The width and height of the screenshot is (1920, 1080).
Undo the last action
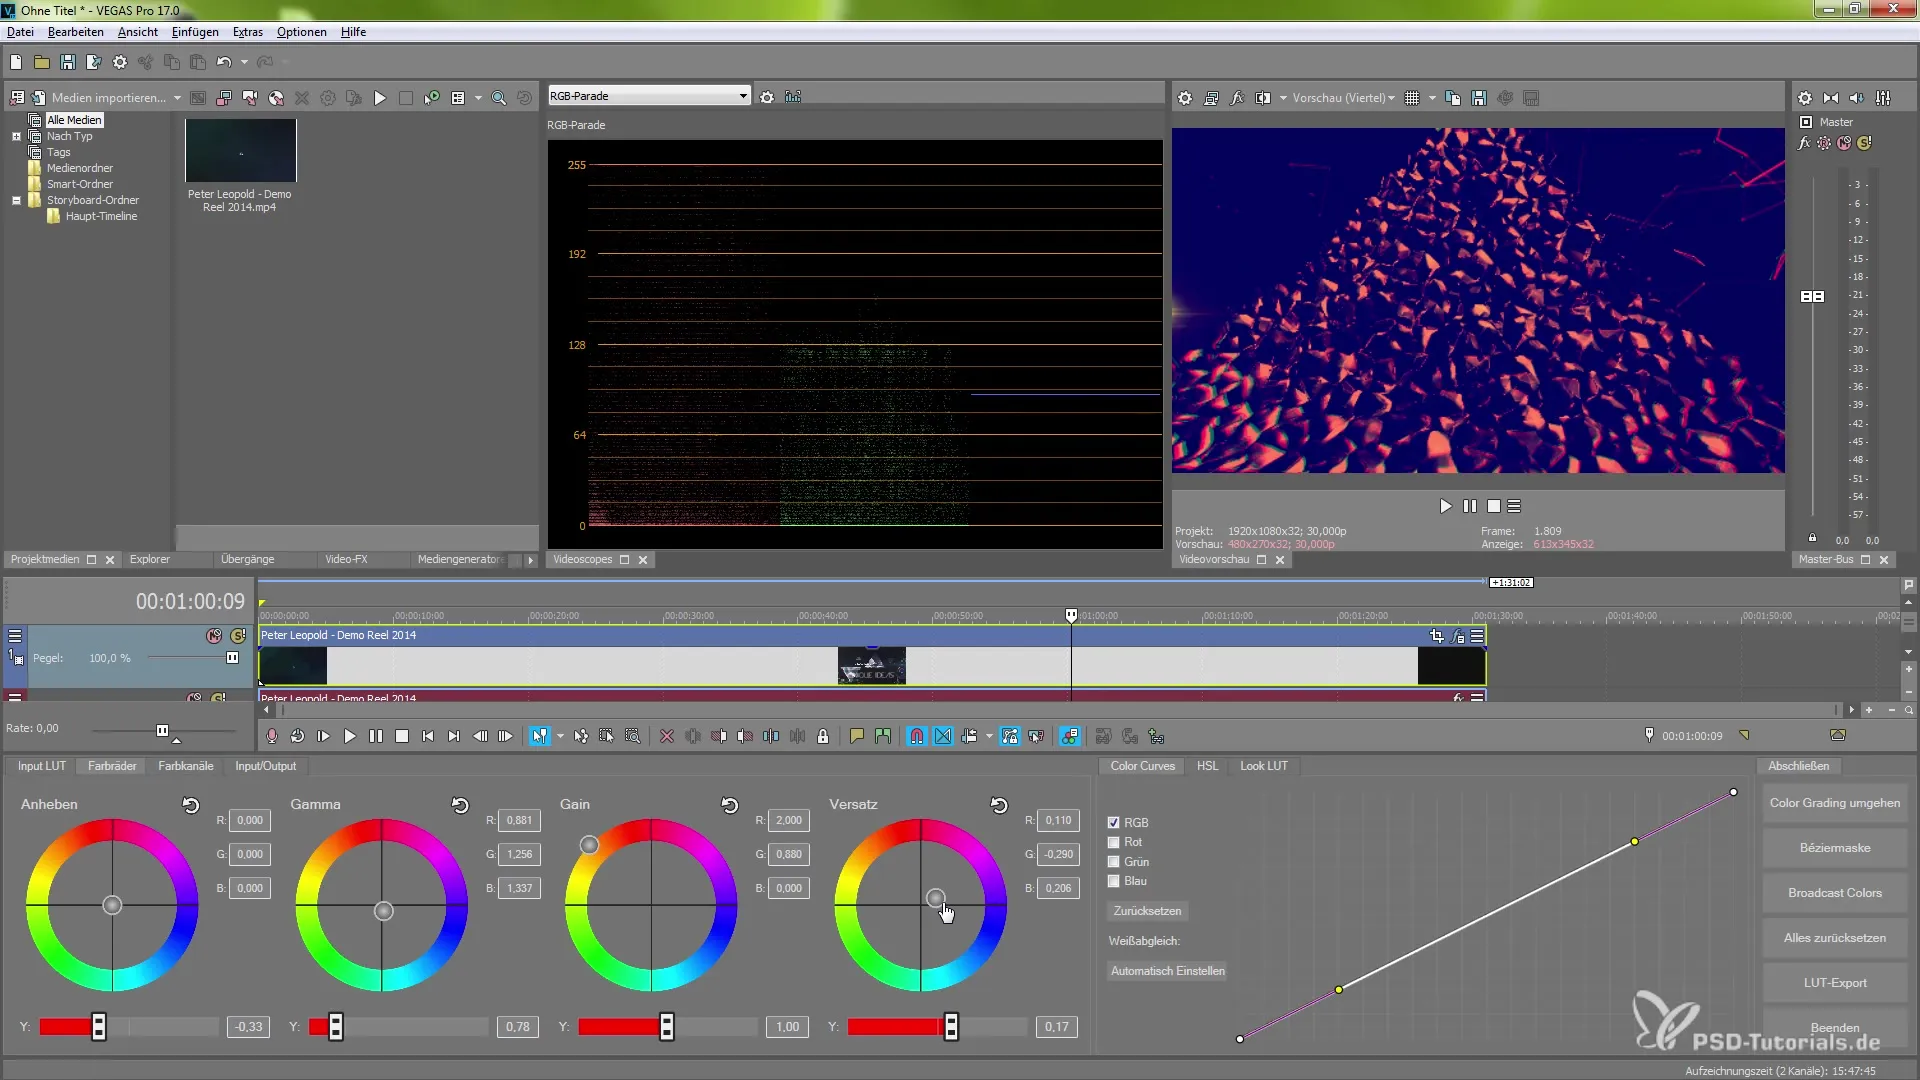tap(224, 62)
